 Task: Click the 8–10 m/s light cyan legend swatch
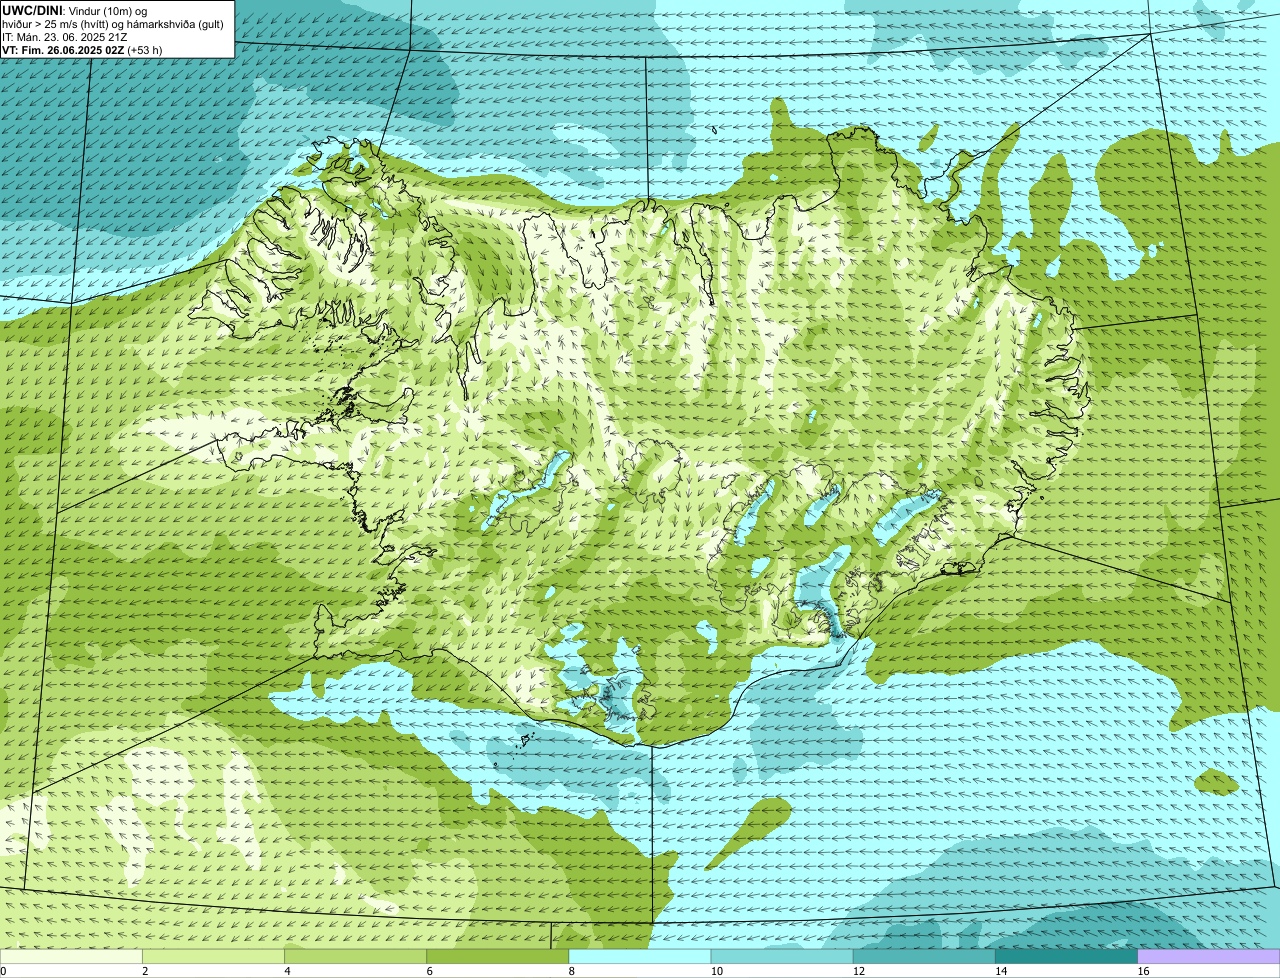(x=640, y=957)
